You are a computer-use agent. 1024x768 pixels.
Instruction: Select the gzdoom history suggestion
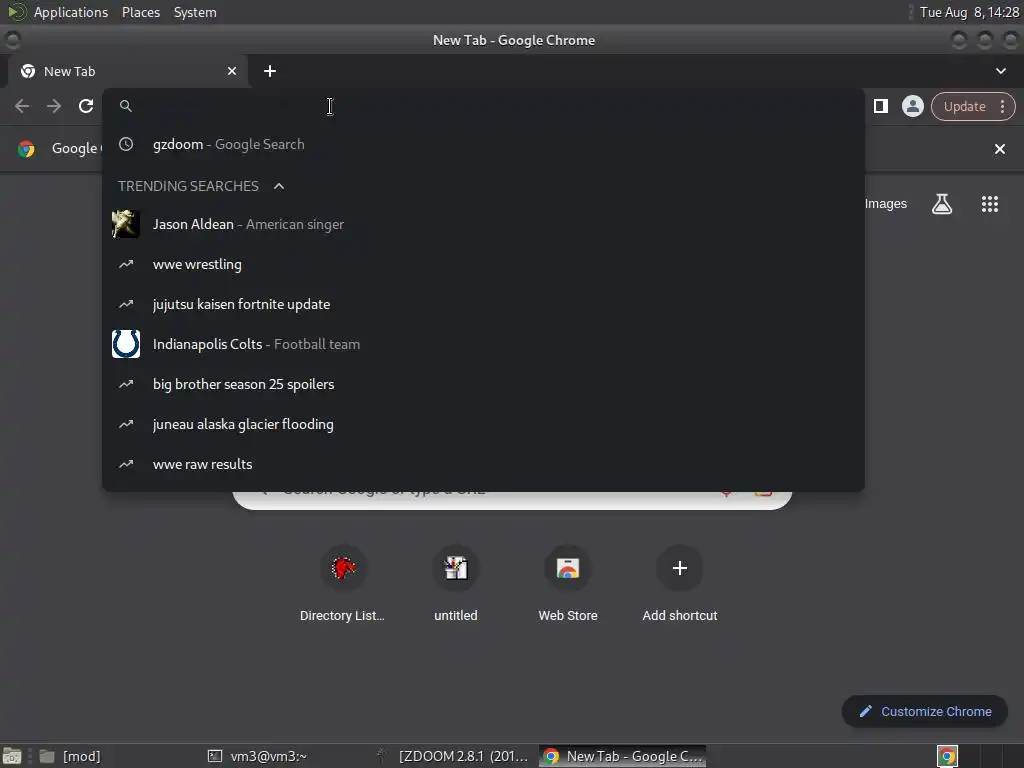pyautogui.click(x=483, y=144)
